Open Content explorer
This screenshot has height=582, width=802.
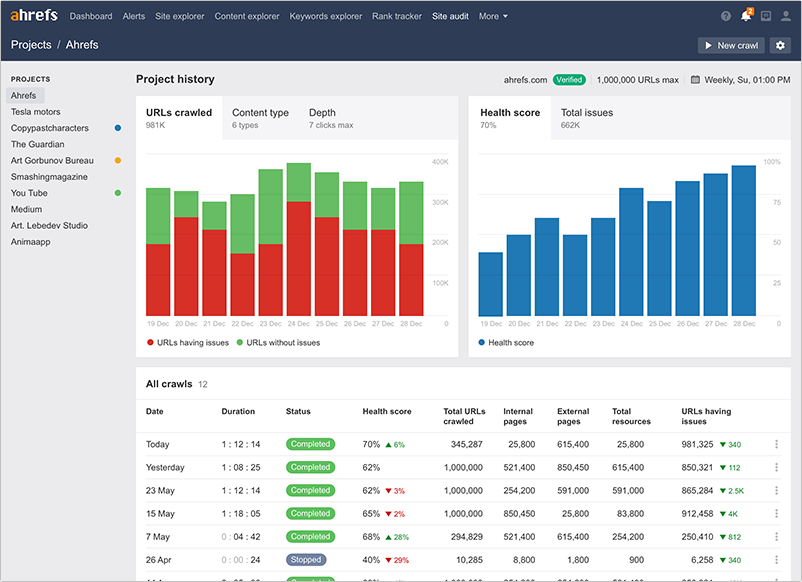pyautogui.click(x=247, y=16)
